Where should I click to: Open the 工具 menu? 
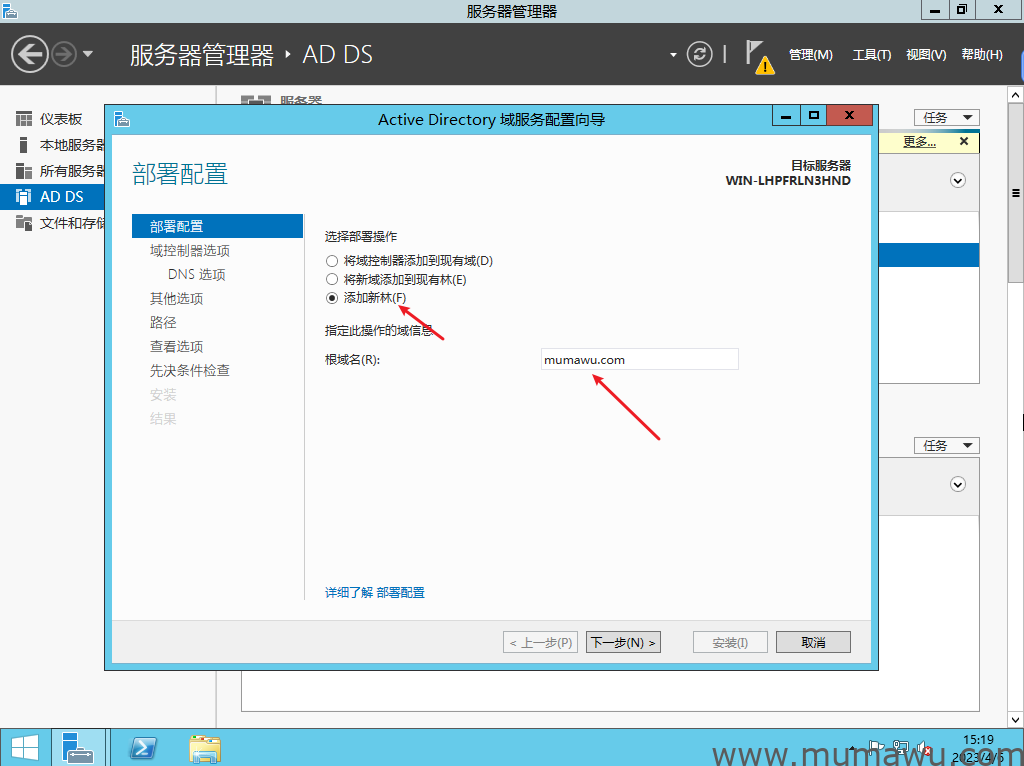point(871,54)
